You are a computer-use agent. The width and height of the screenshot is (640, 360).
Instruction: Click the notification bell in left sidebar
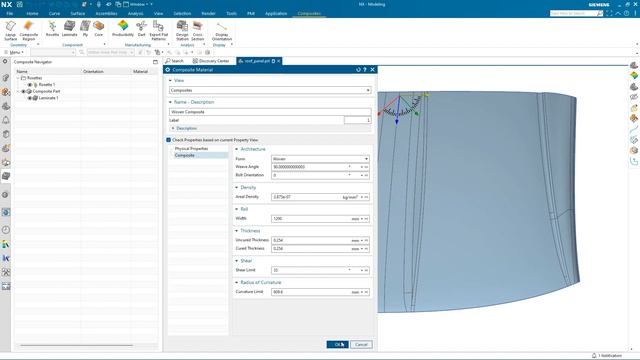coord(6,120)
